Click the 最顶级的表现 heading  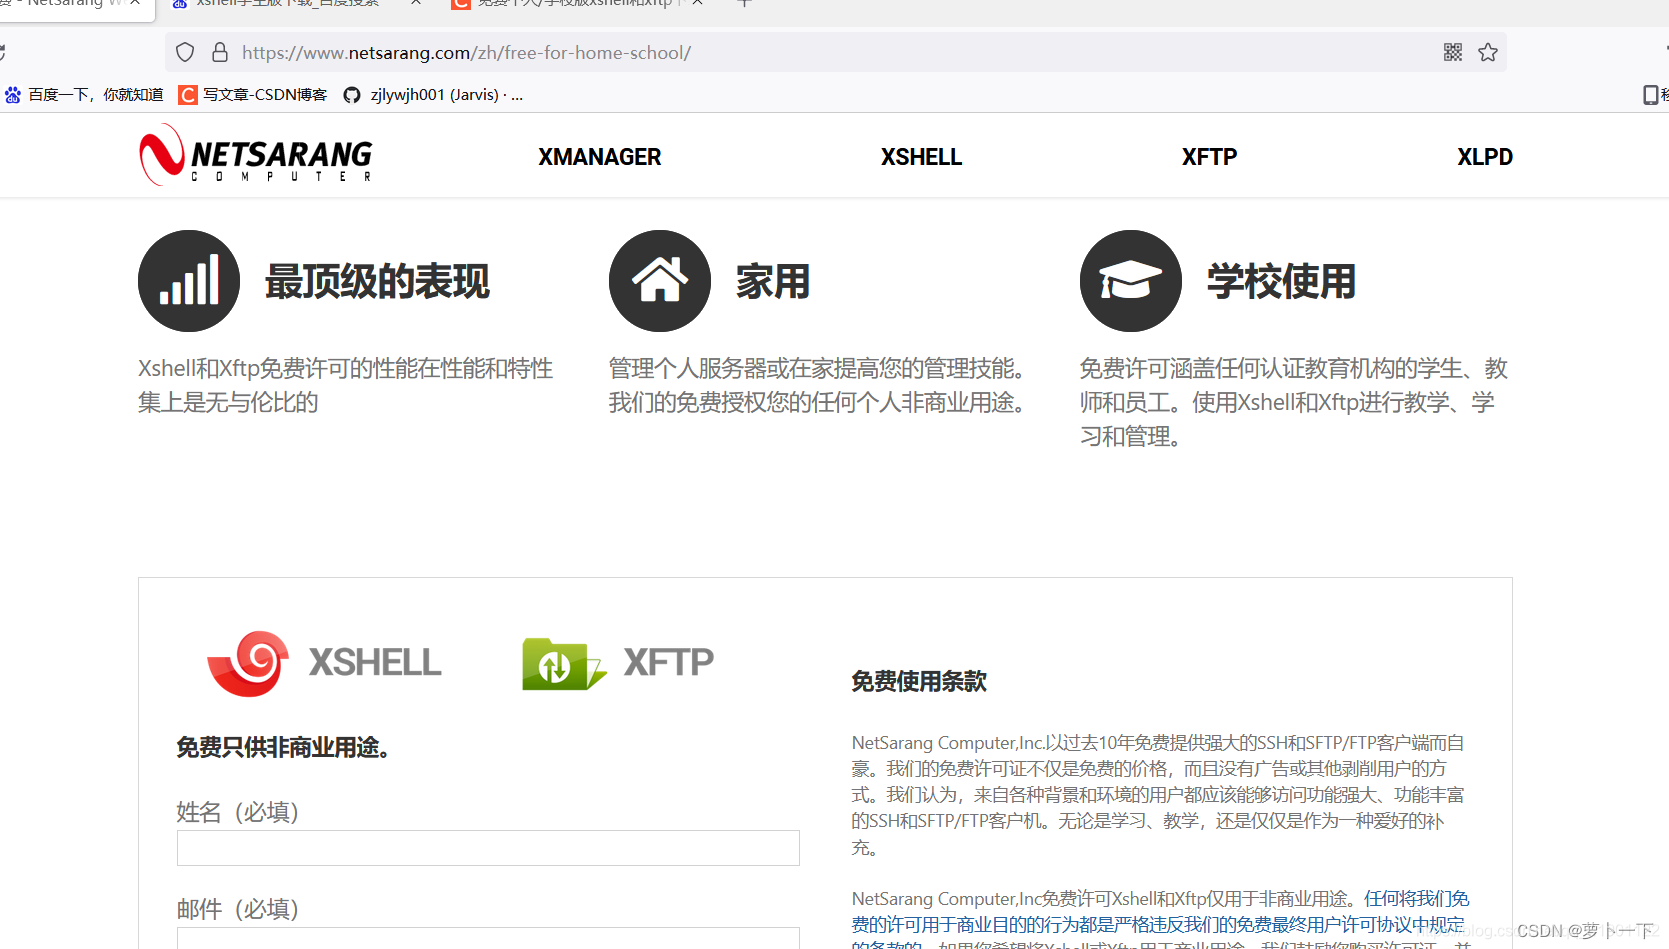coord(377,282)
